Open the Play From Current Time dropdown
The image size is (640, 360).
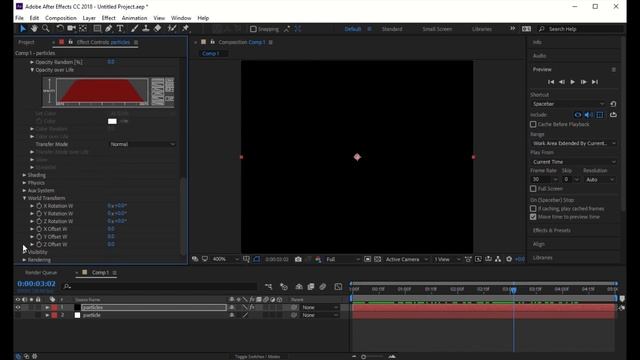(x=574, y=162)
